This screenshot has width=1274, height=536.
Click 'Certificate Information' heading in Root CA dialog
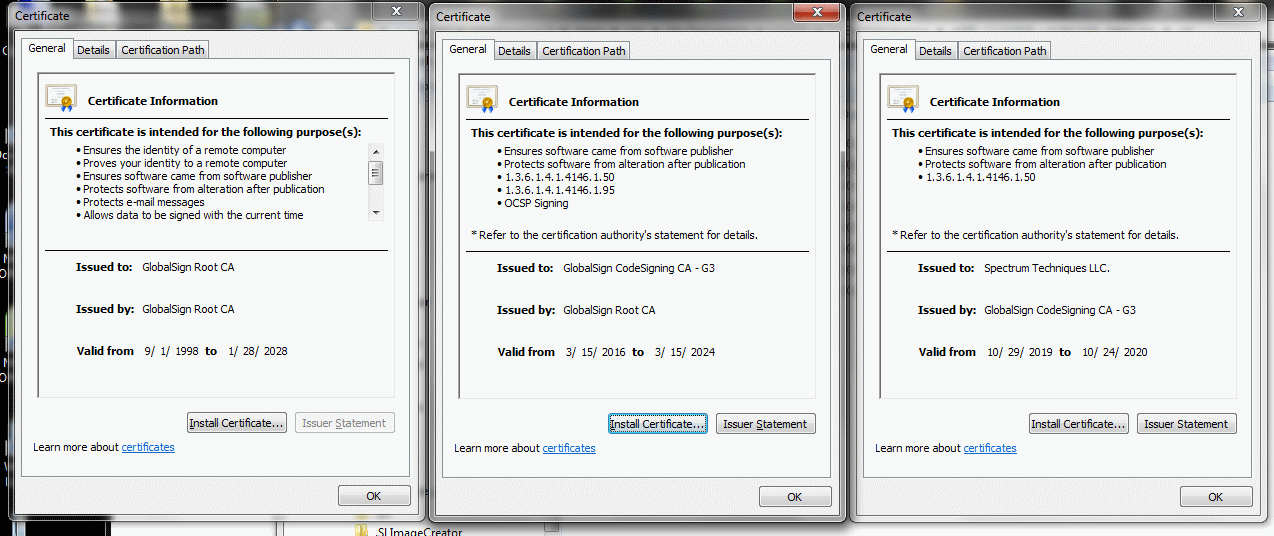pos(153,101)
